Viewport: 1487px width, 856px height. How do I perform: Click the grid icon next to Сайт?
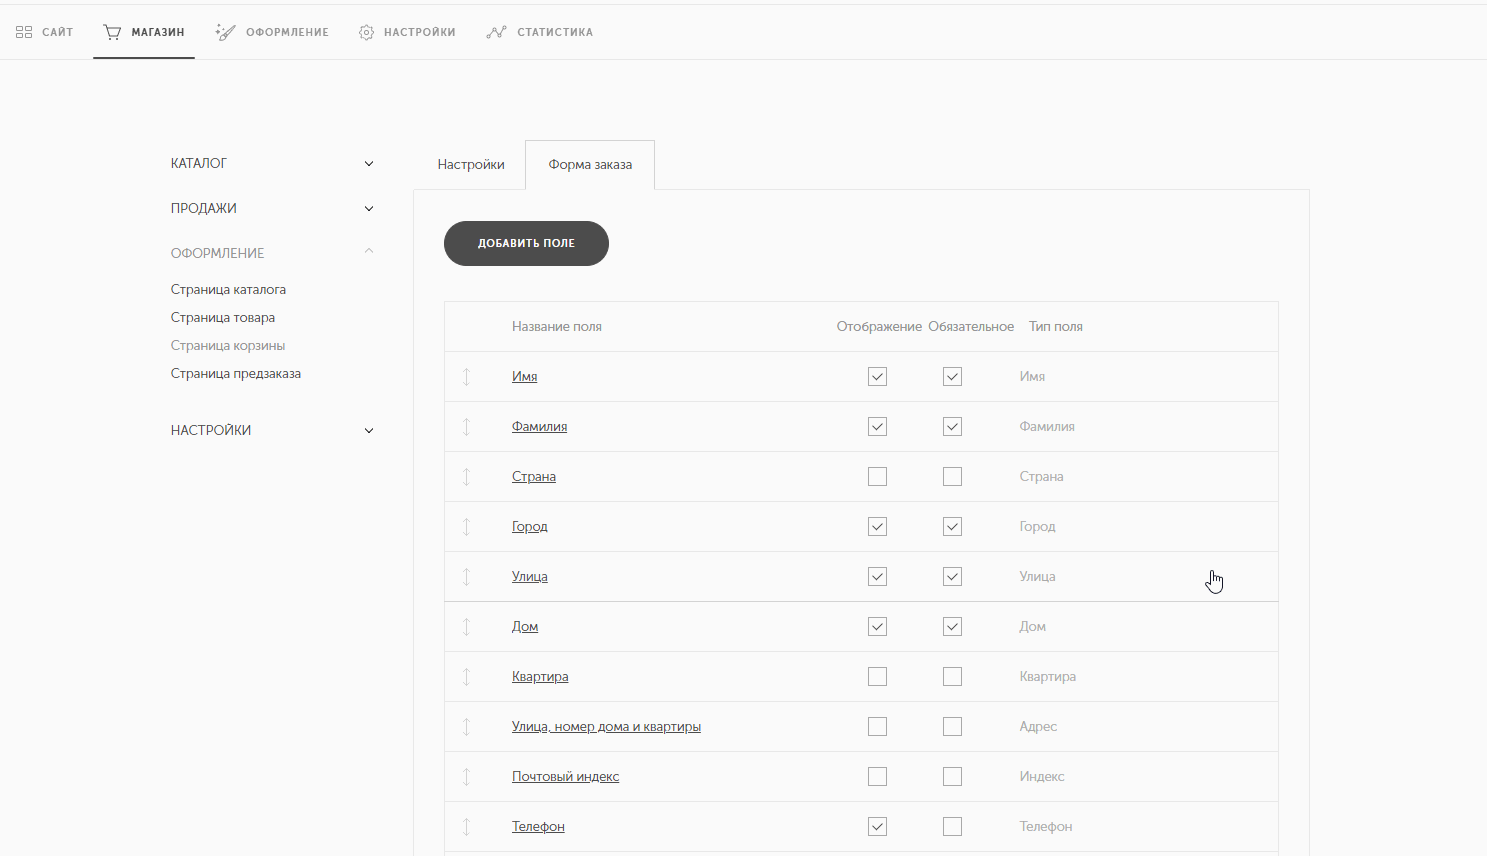pyautogui.click(x=24, y=32)
